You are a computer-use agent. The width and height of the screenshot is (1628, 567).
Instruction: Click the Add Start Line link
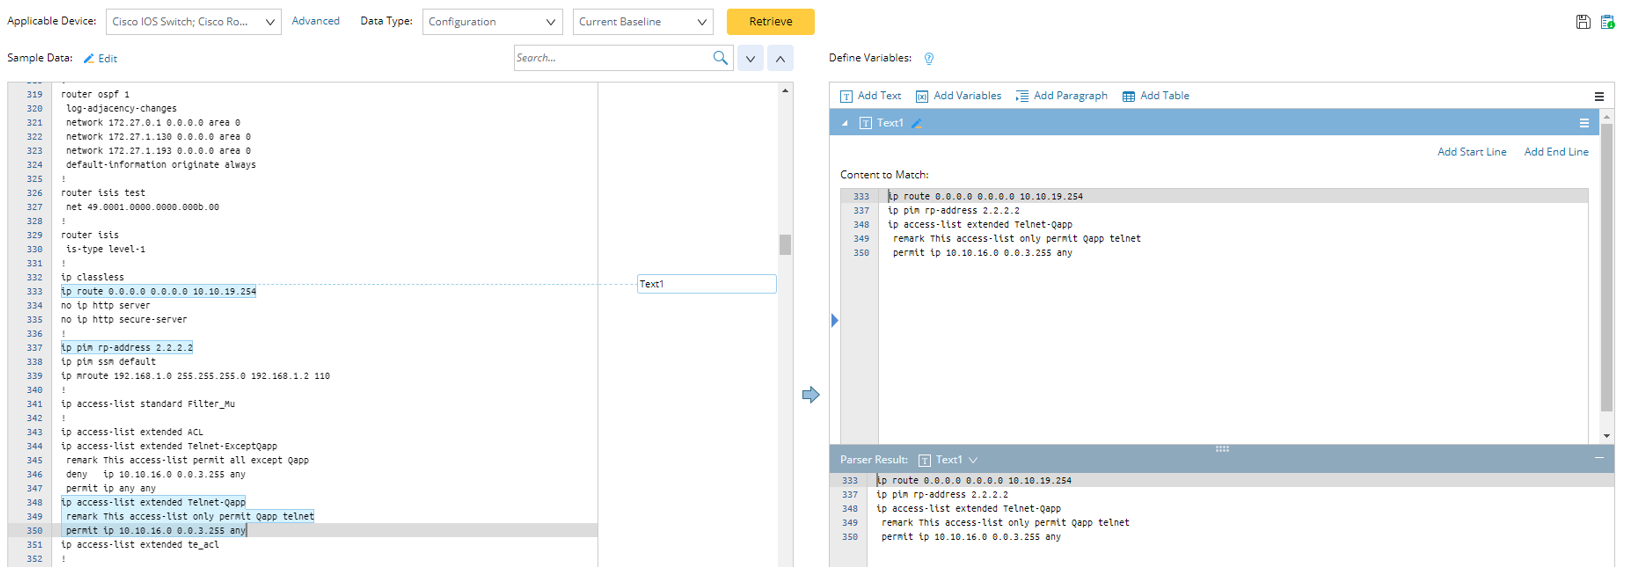pyautogui.click(x=1471, y=152)
